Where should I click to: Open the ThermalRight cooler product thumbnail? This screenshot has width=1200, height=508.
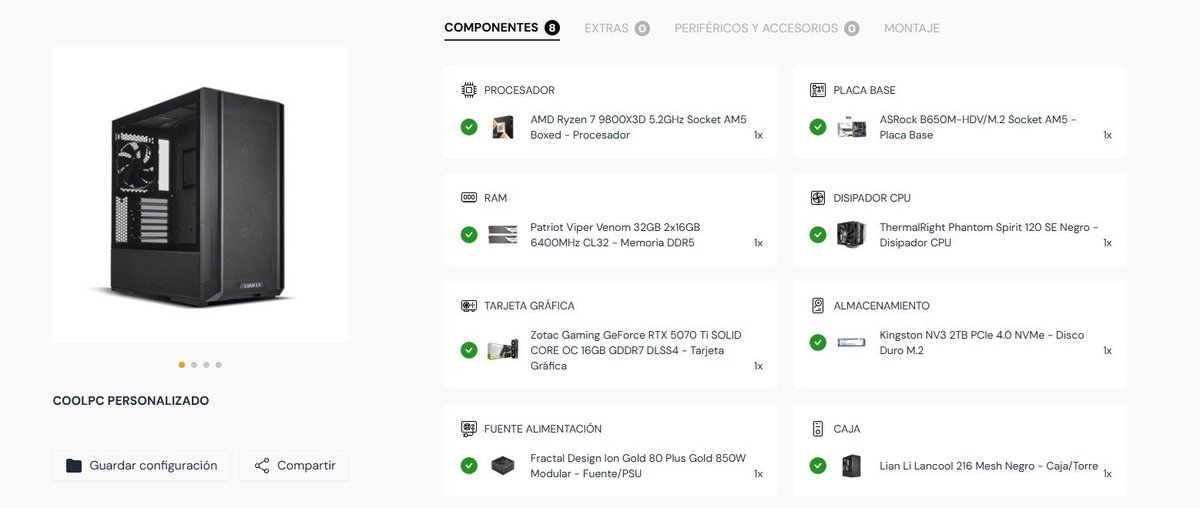coord(851,235)
